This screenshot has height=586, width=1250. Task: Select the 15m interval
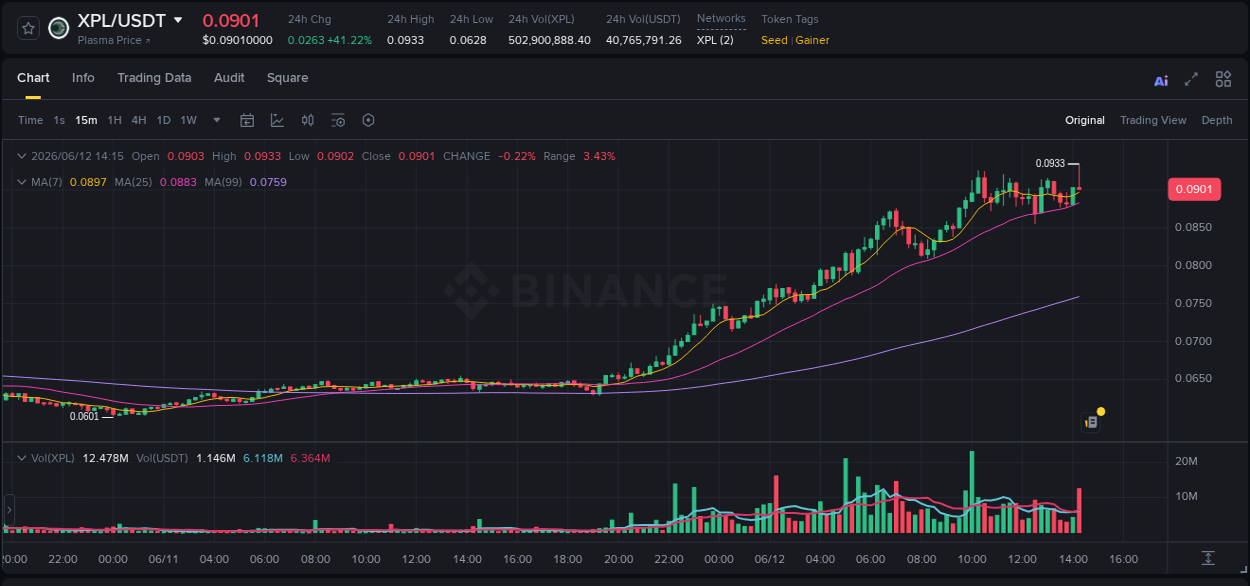86,120
